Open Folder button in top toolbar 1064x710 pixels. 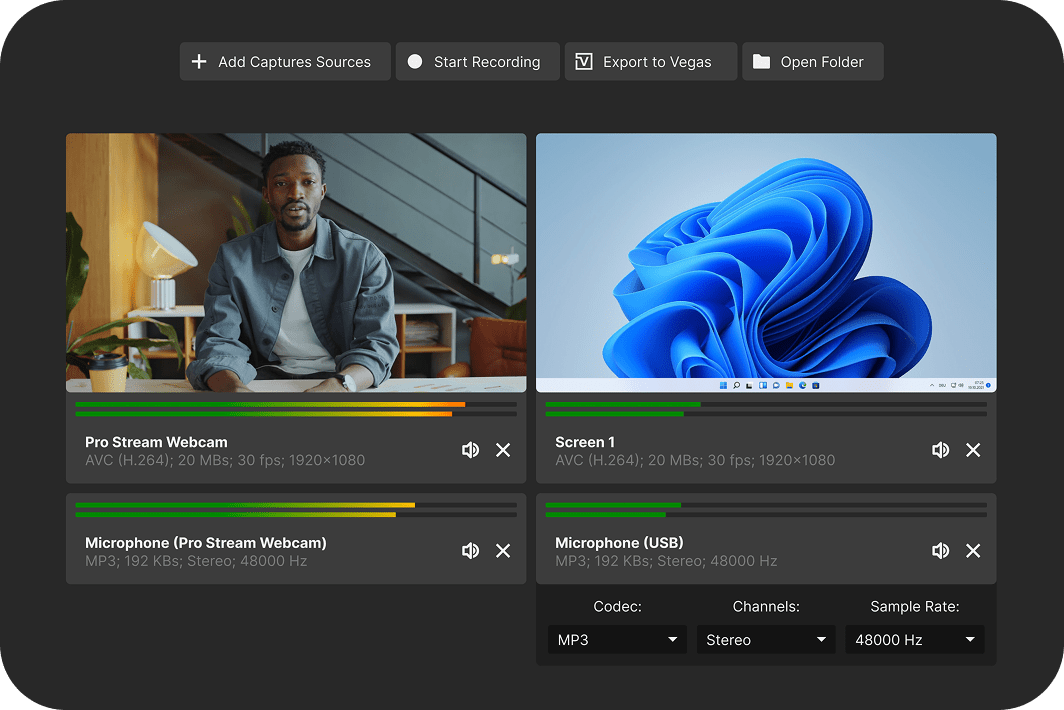[x=813, y=62]
